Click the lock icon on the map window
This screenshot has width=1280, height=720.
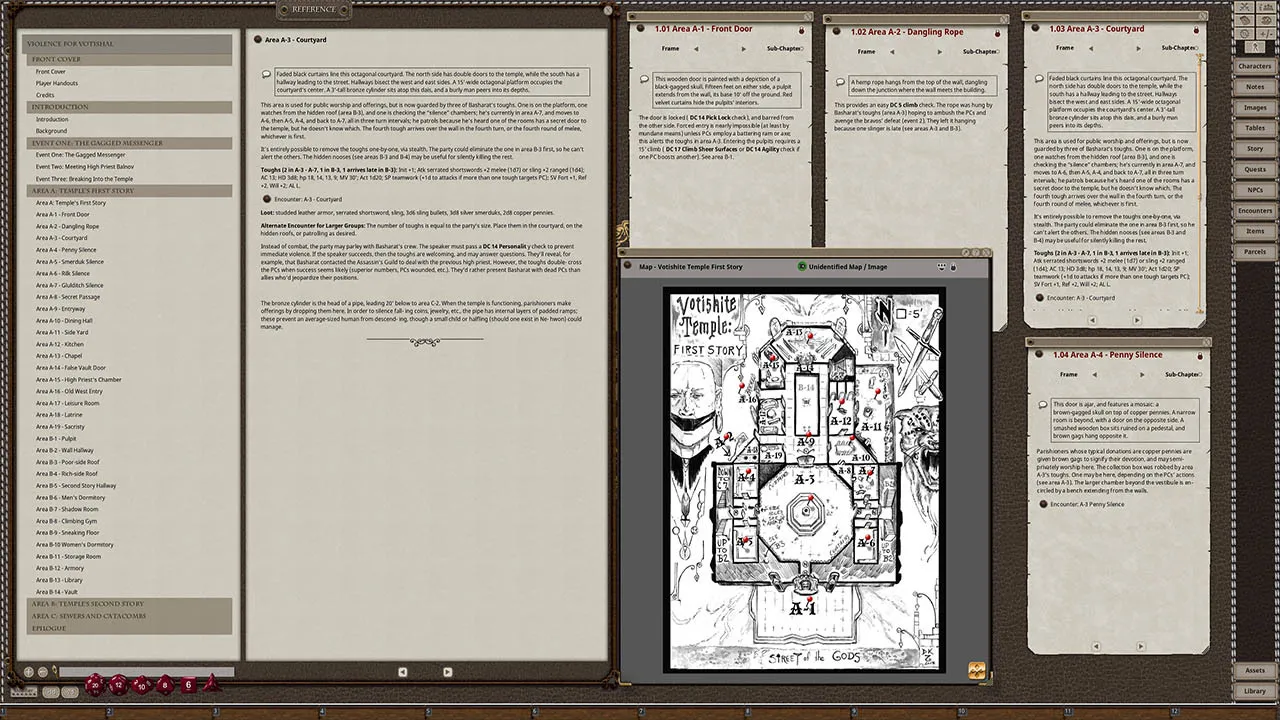pos(953,267)
